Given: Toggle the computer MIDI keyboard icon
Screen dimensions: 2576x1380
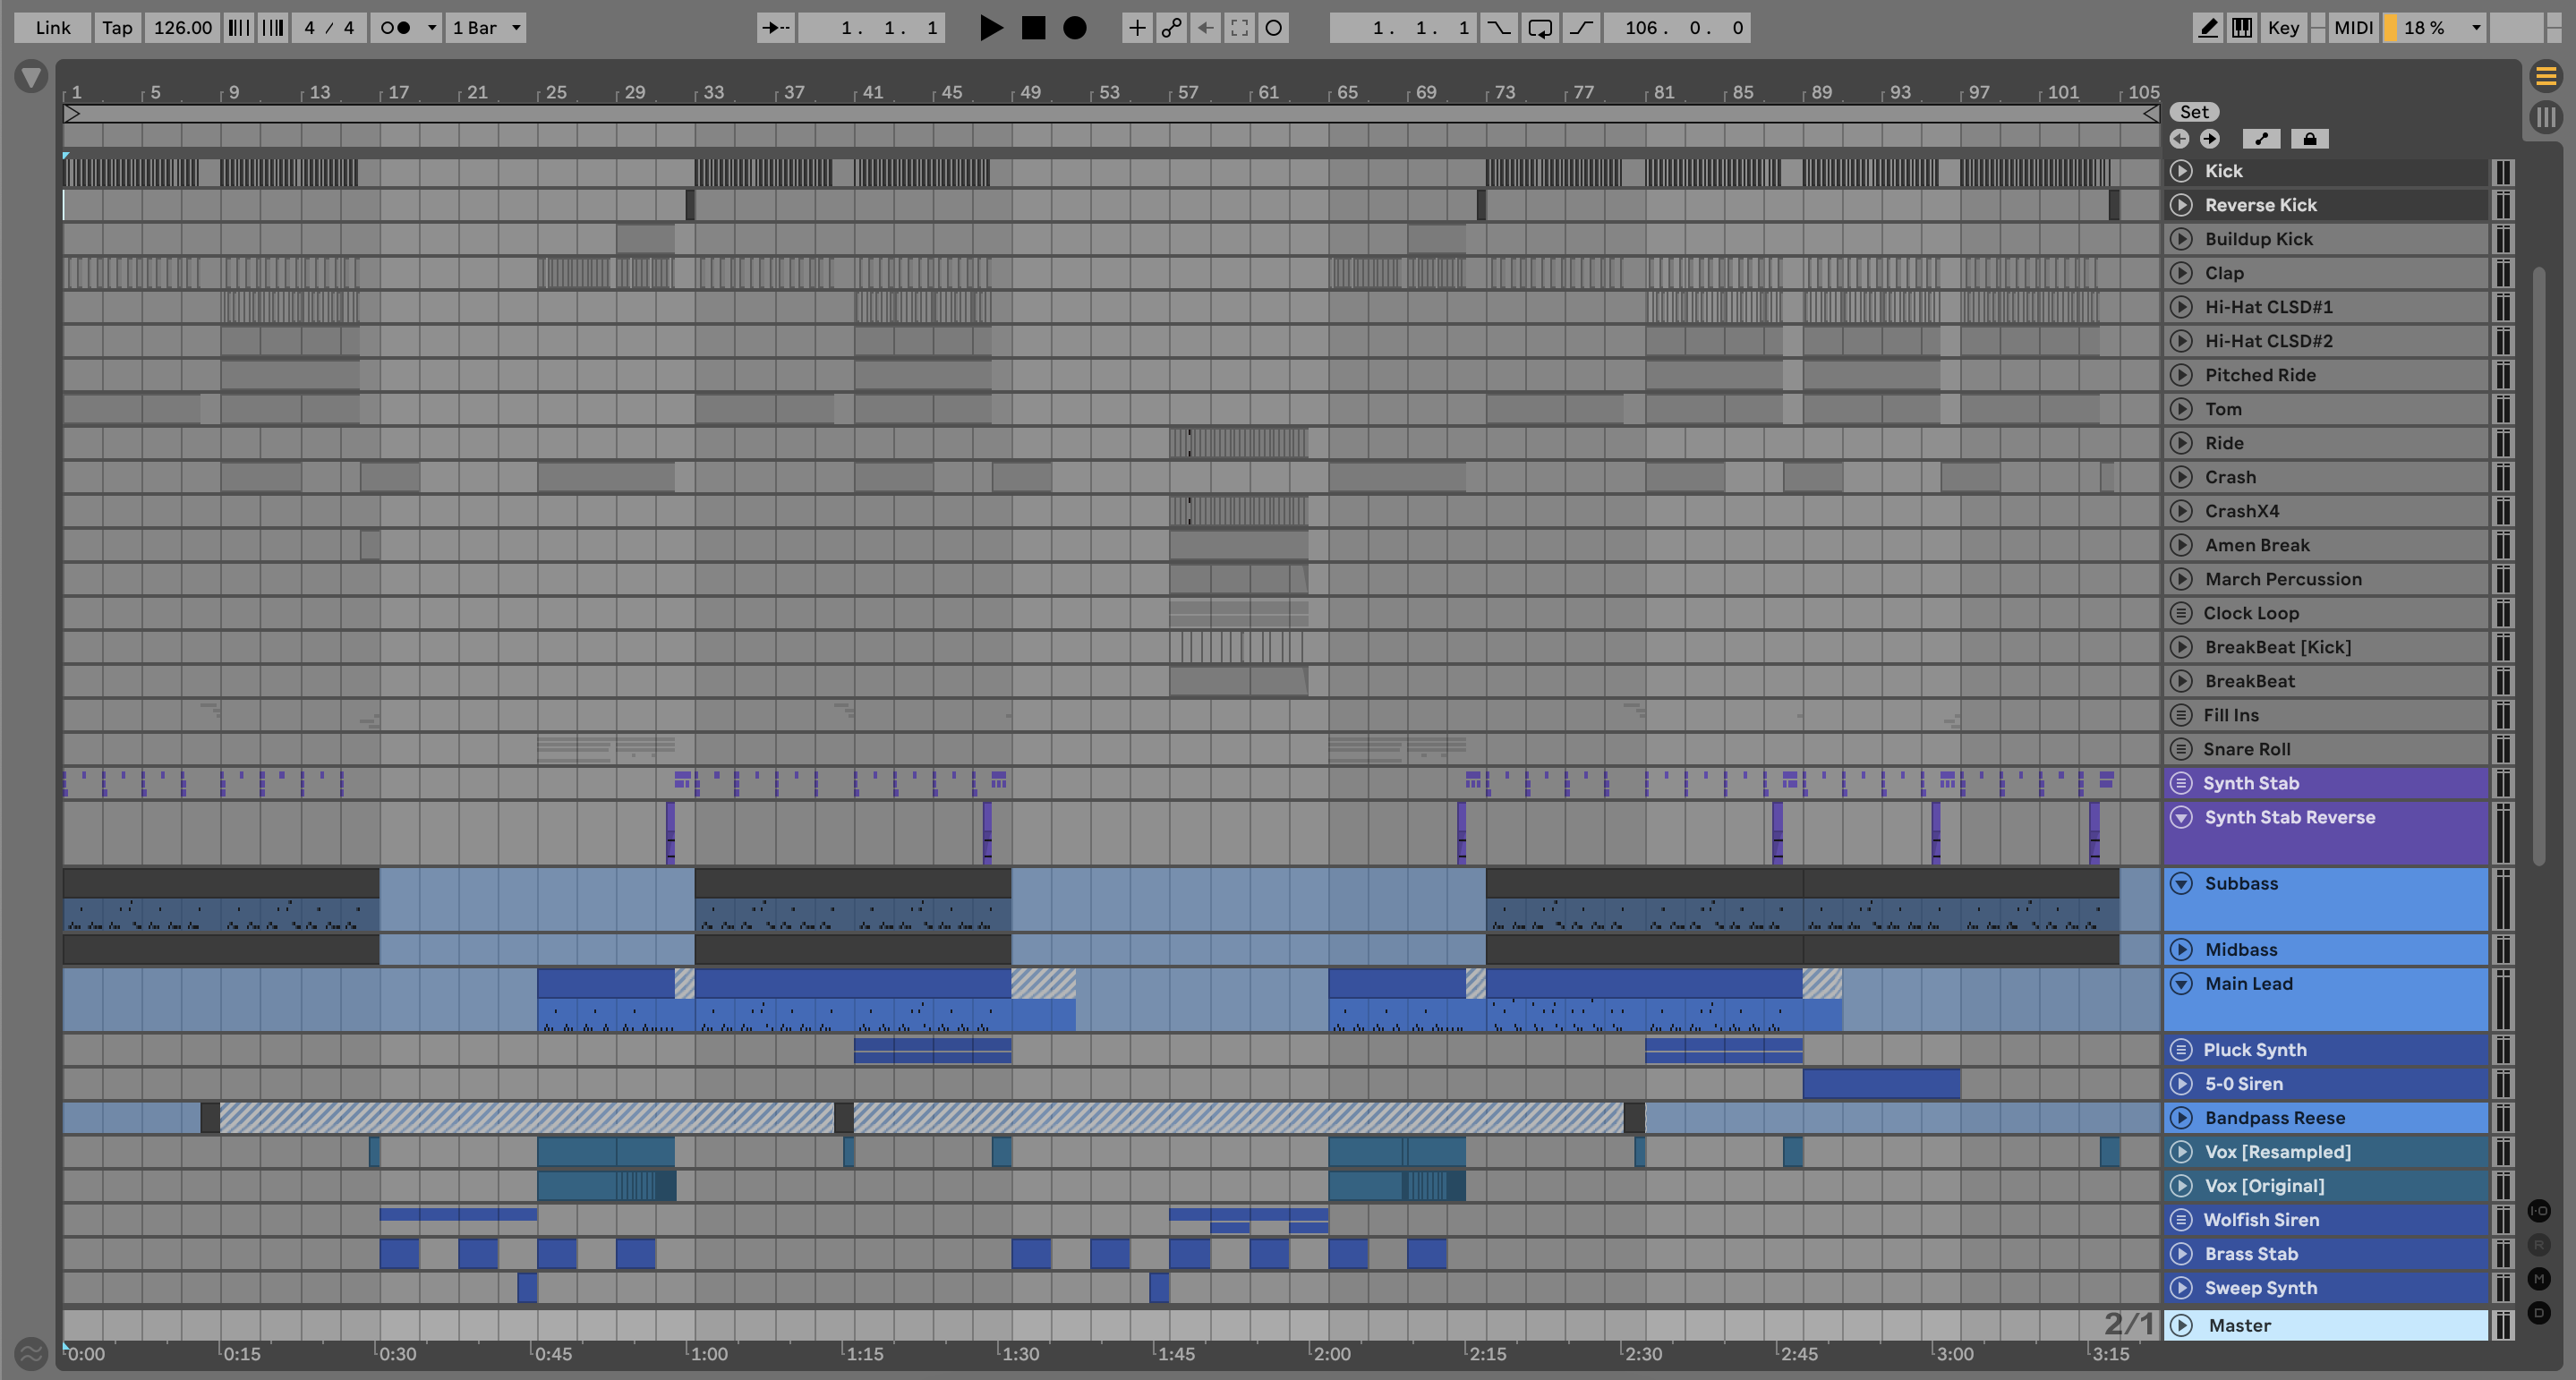Looking at the screenshot, I should [x=2242, y=28].
